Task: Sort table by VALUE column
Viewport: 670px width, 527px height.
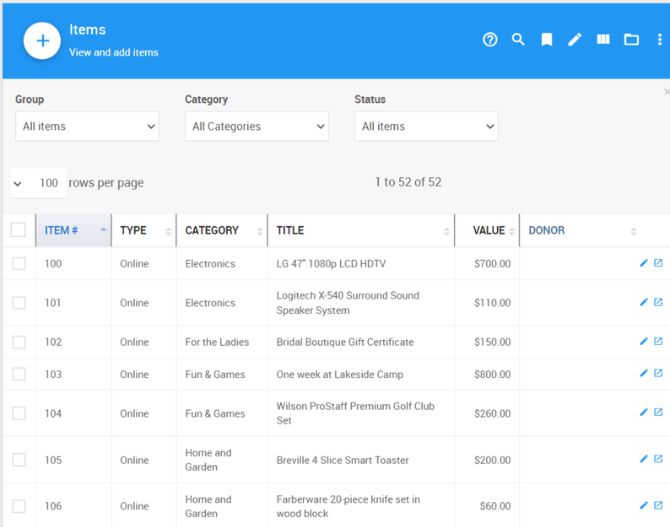Action: click(488, 230)
